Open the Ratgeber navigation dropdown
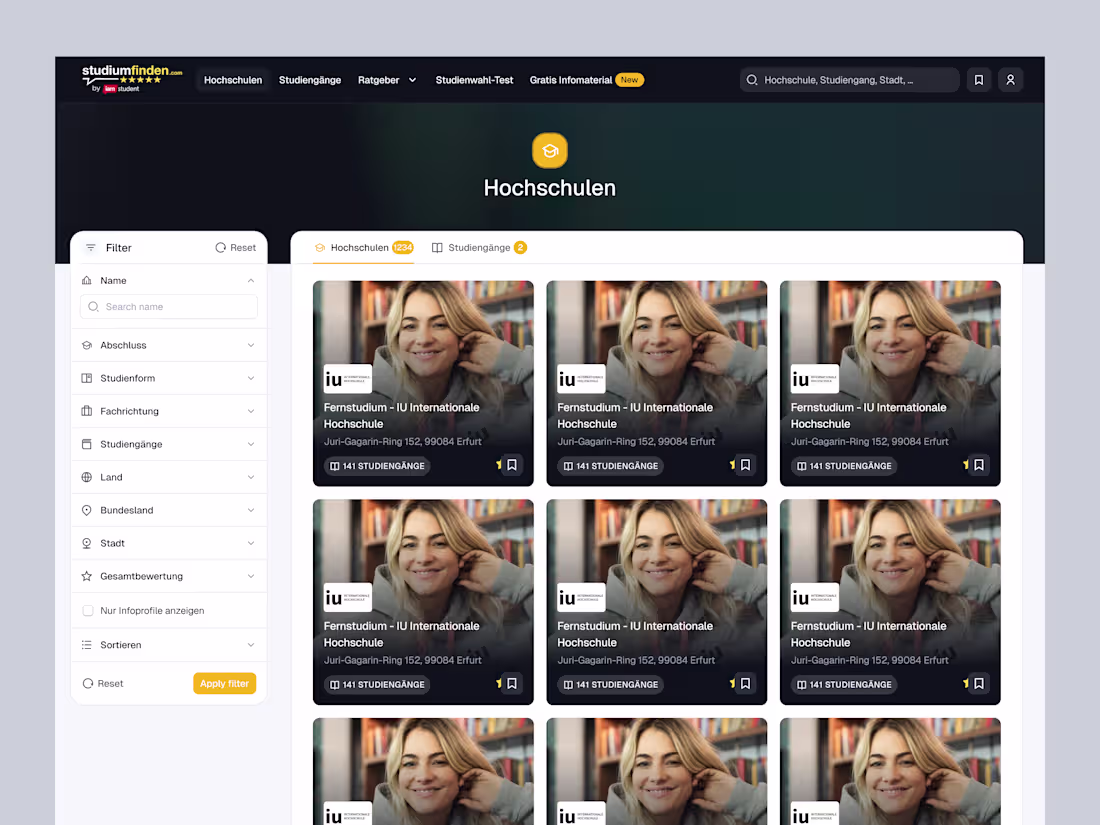Screen dimensions: 1100x825 pyautogui.click(x=387, y=79)
